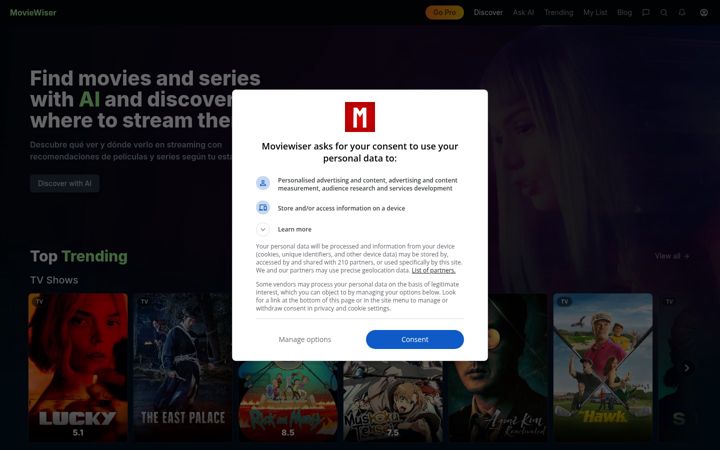Click the chat bubble icon in header
Screen dimensions: 720x450
tap(646, 12)
